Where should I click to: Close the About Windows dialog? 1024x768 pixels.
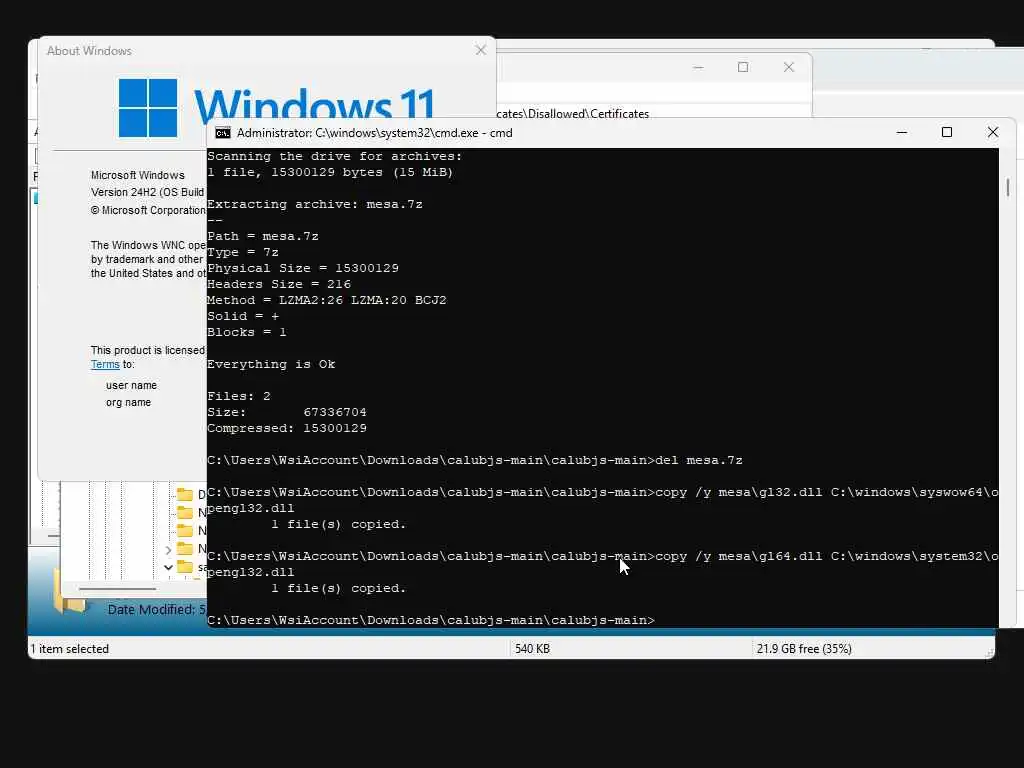coord(481,50)
